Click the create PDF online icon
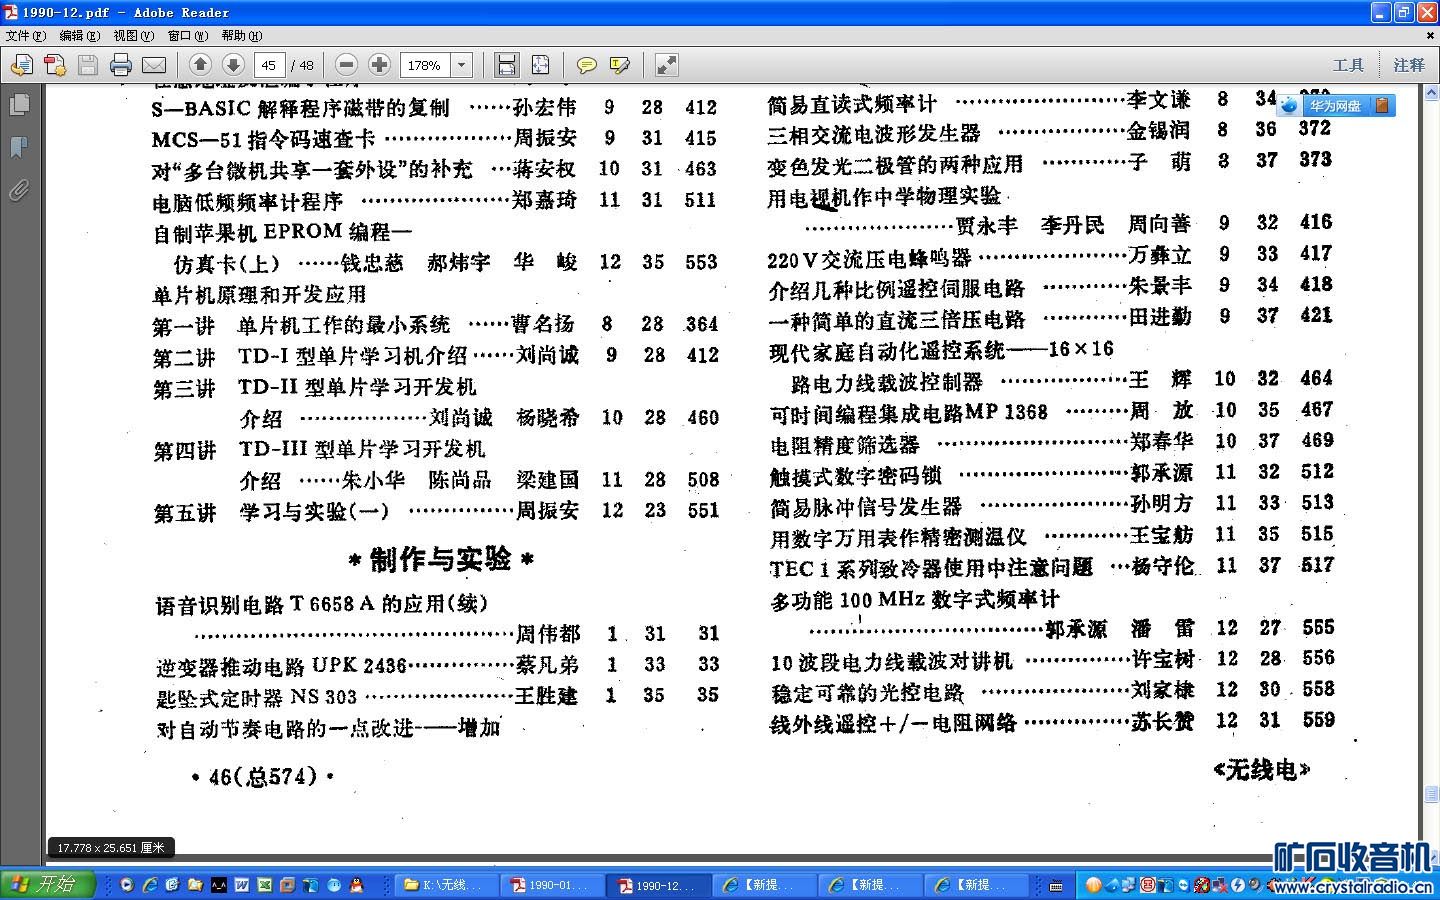 tap(55, 65)
